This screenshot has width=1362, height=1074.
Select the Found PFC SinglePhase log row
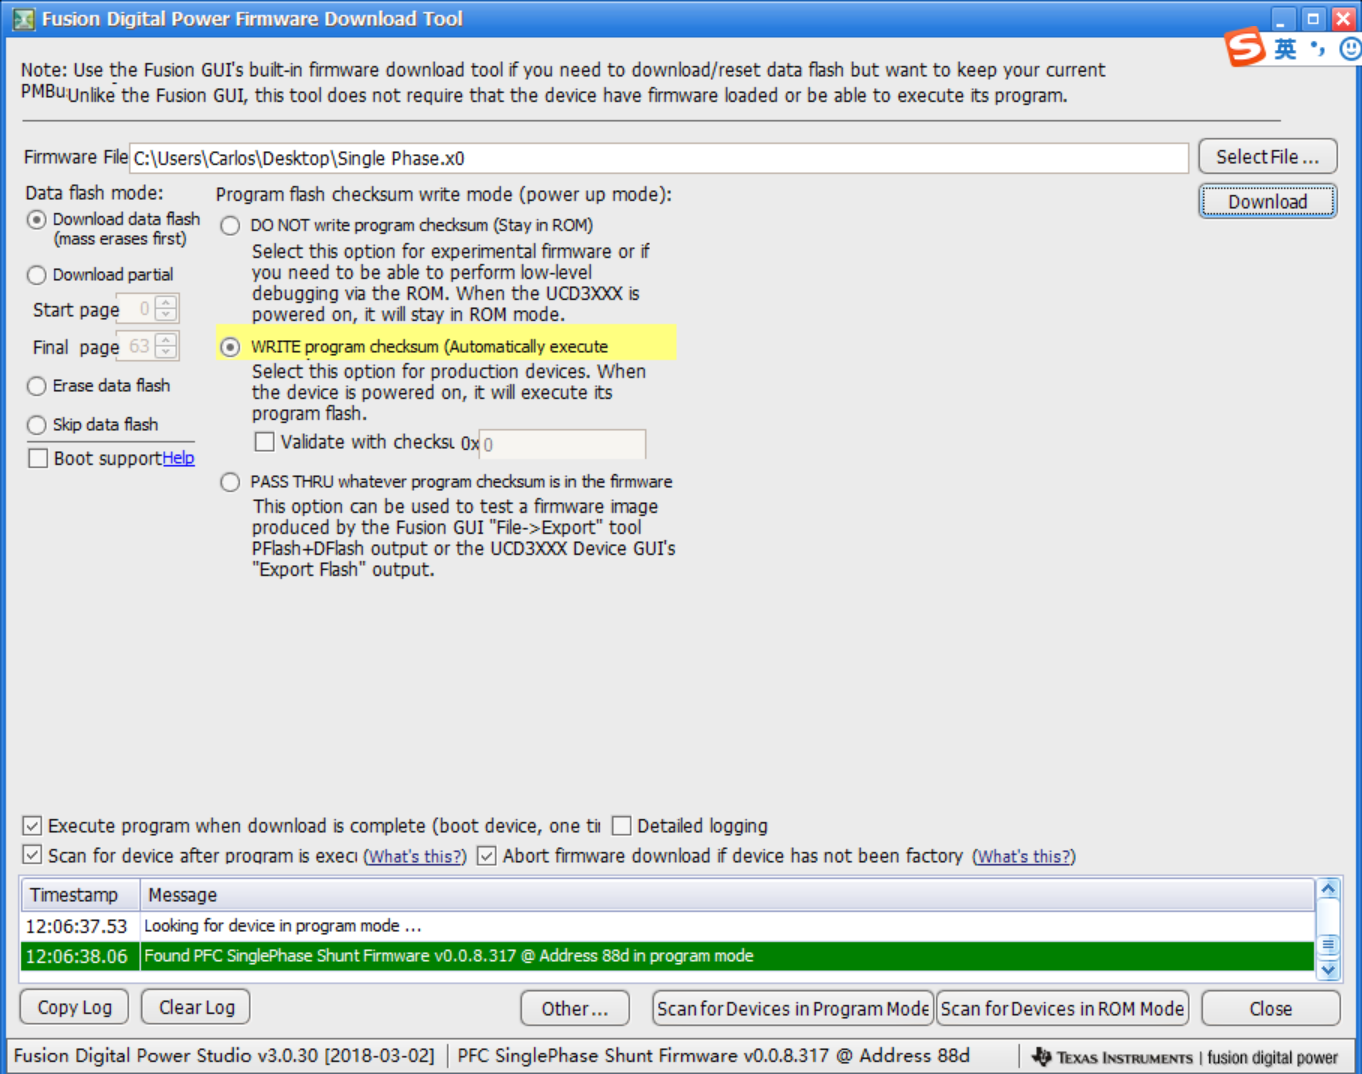[x=667, y=956]
